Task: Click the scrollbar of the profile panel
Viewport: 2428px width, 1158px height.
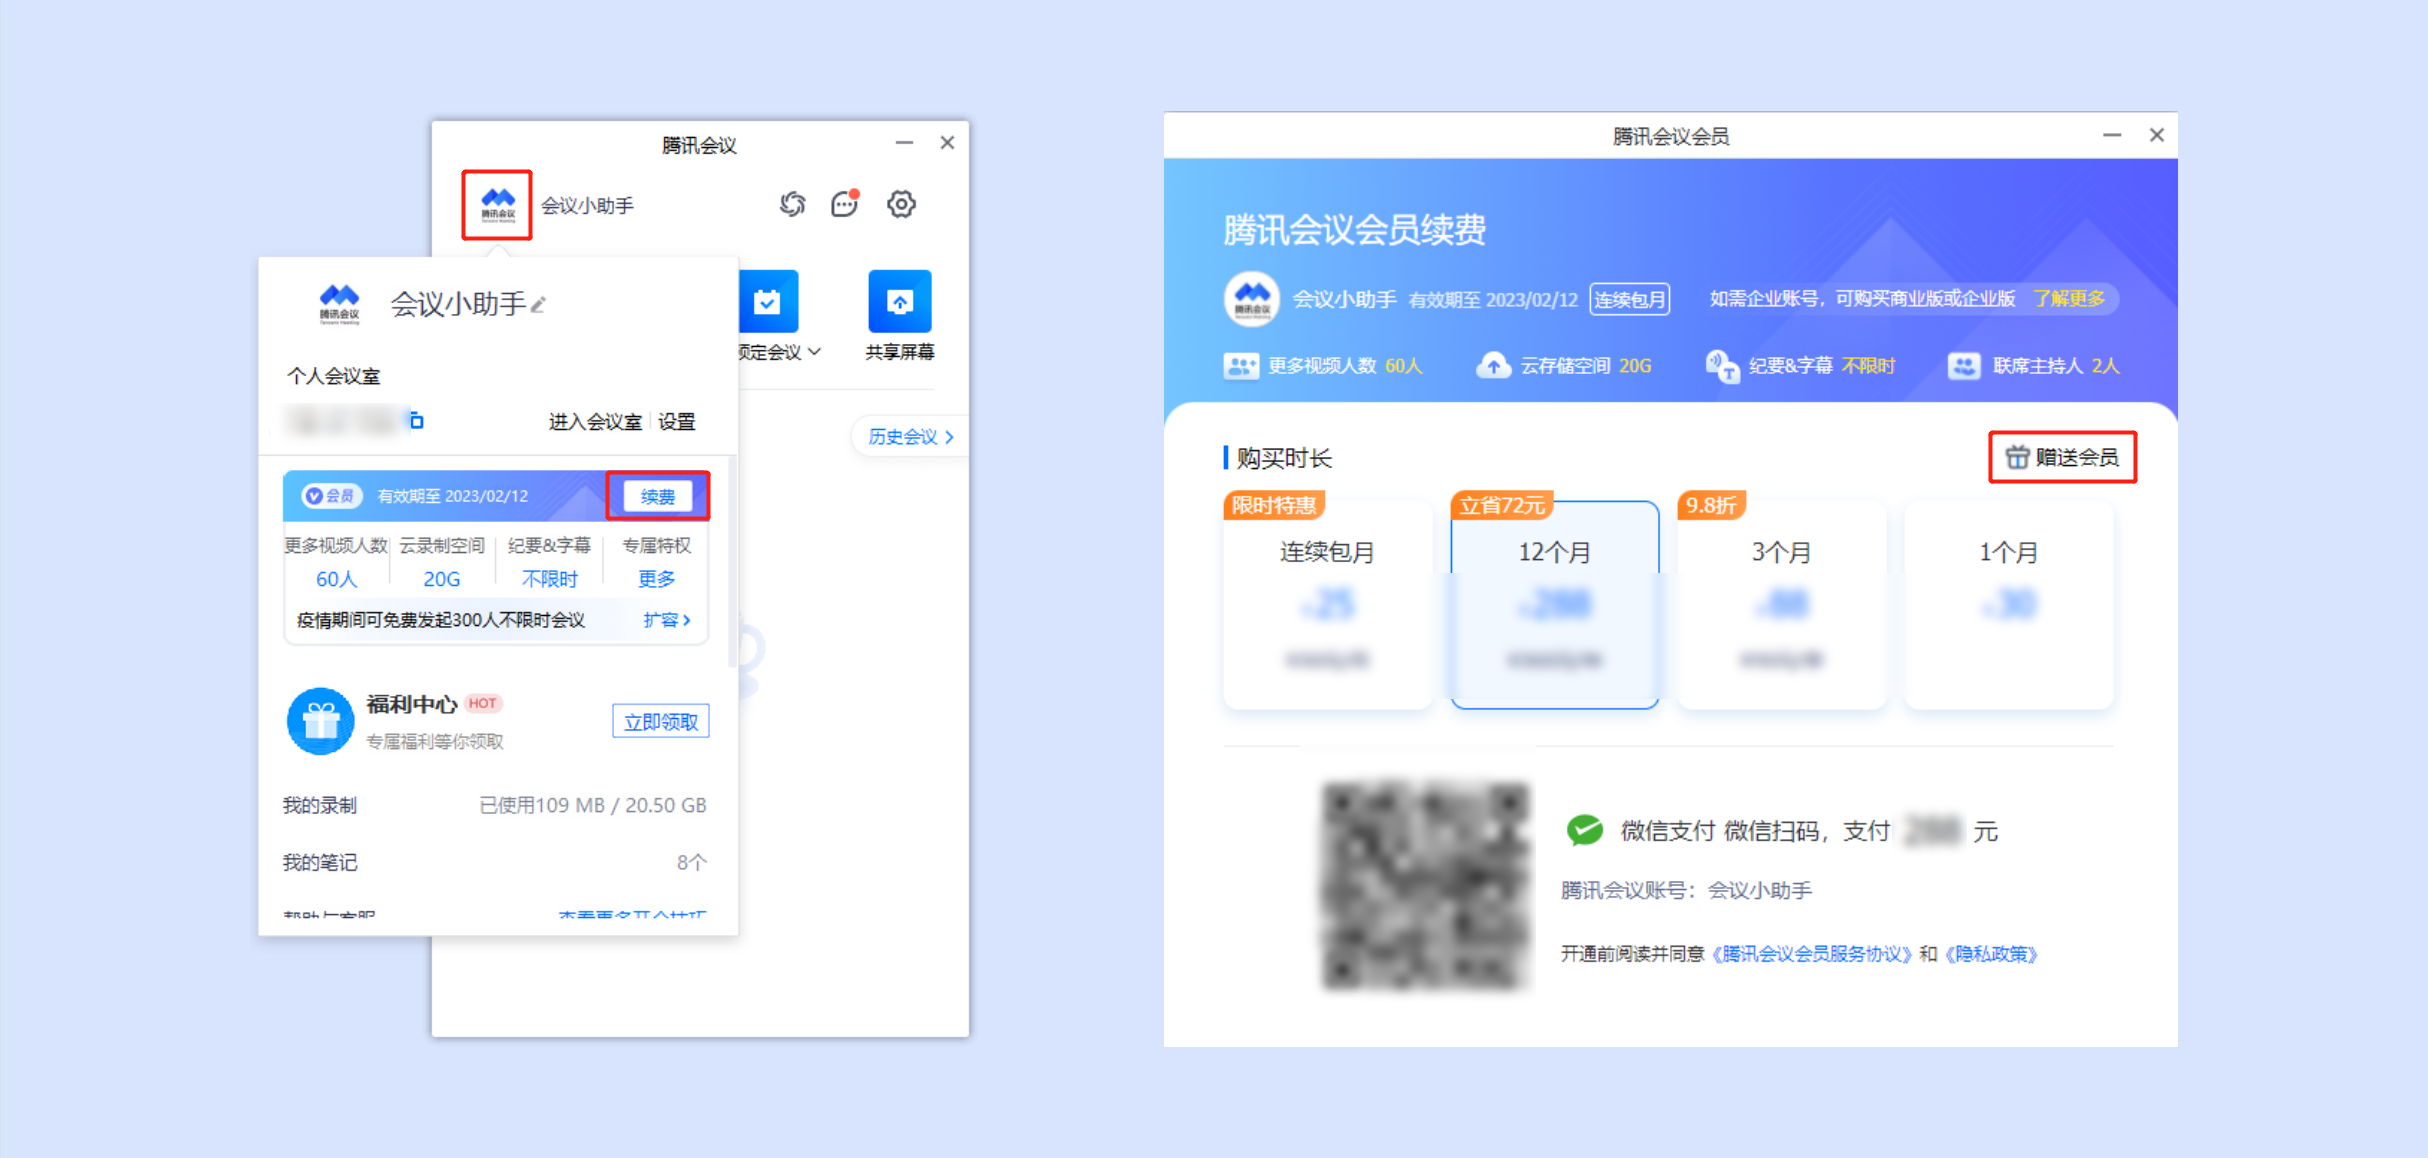Action: coord(732,560)
